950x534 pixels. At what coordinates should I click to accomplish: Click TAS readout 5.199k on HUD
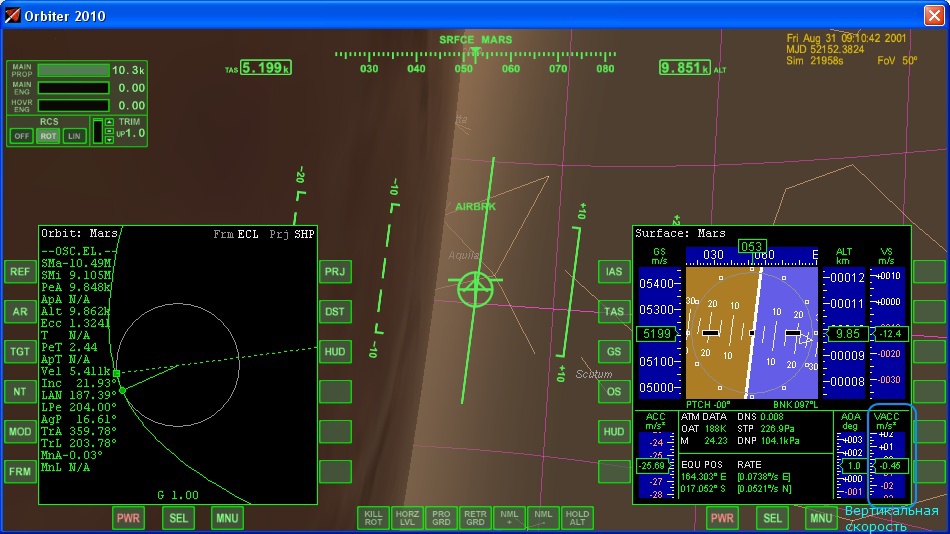click(x=266, y=68)
